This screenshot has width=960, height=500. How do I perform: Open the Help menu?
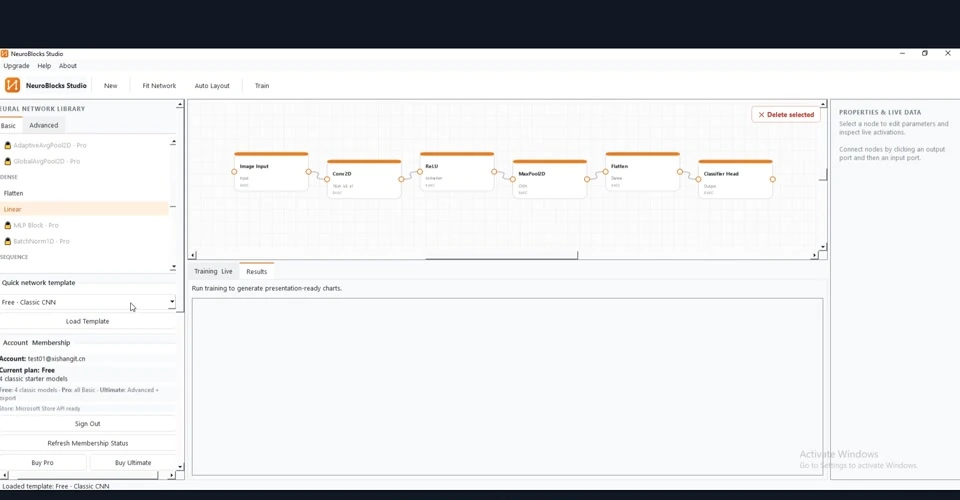(44, 65)
